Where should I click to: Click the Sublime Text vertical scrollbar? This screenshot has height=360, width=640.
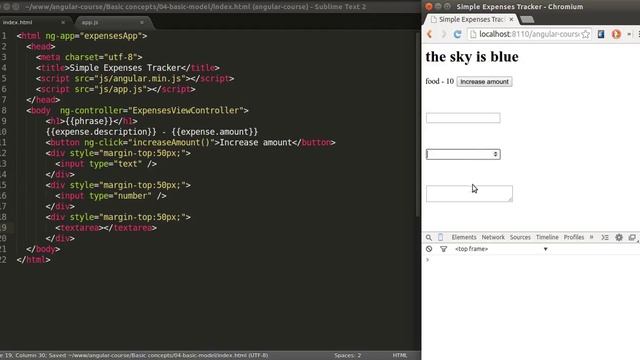coord(418,124)
